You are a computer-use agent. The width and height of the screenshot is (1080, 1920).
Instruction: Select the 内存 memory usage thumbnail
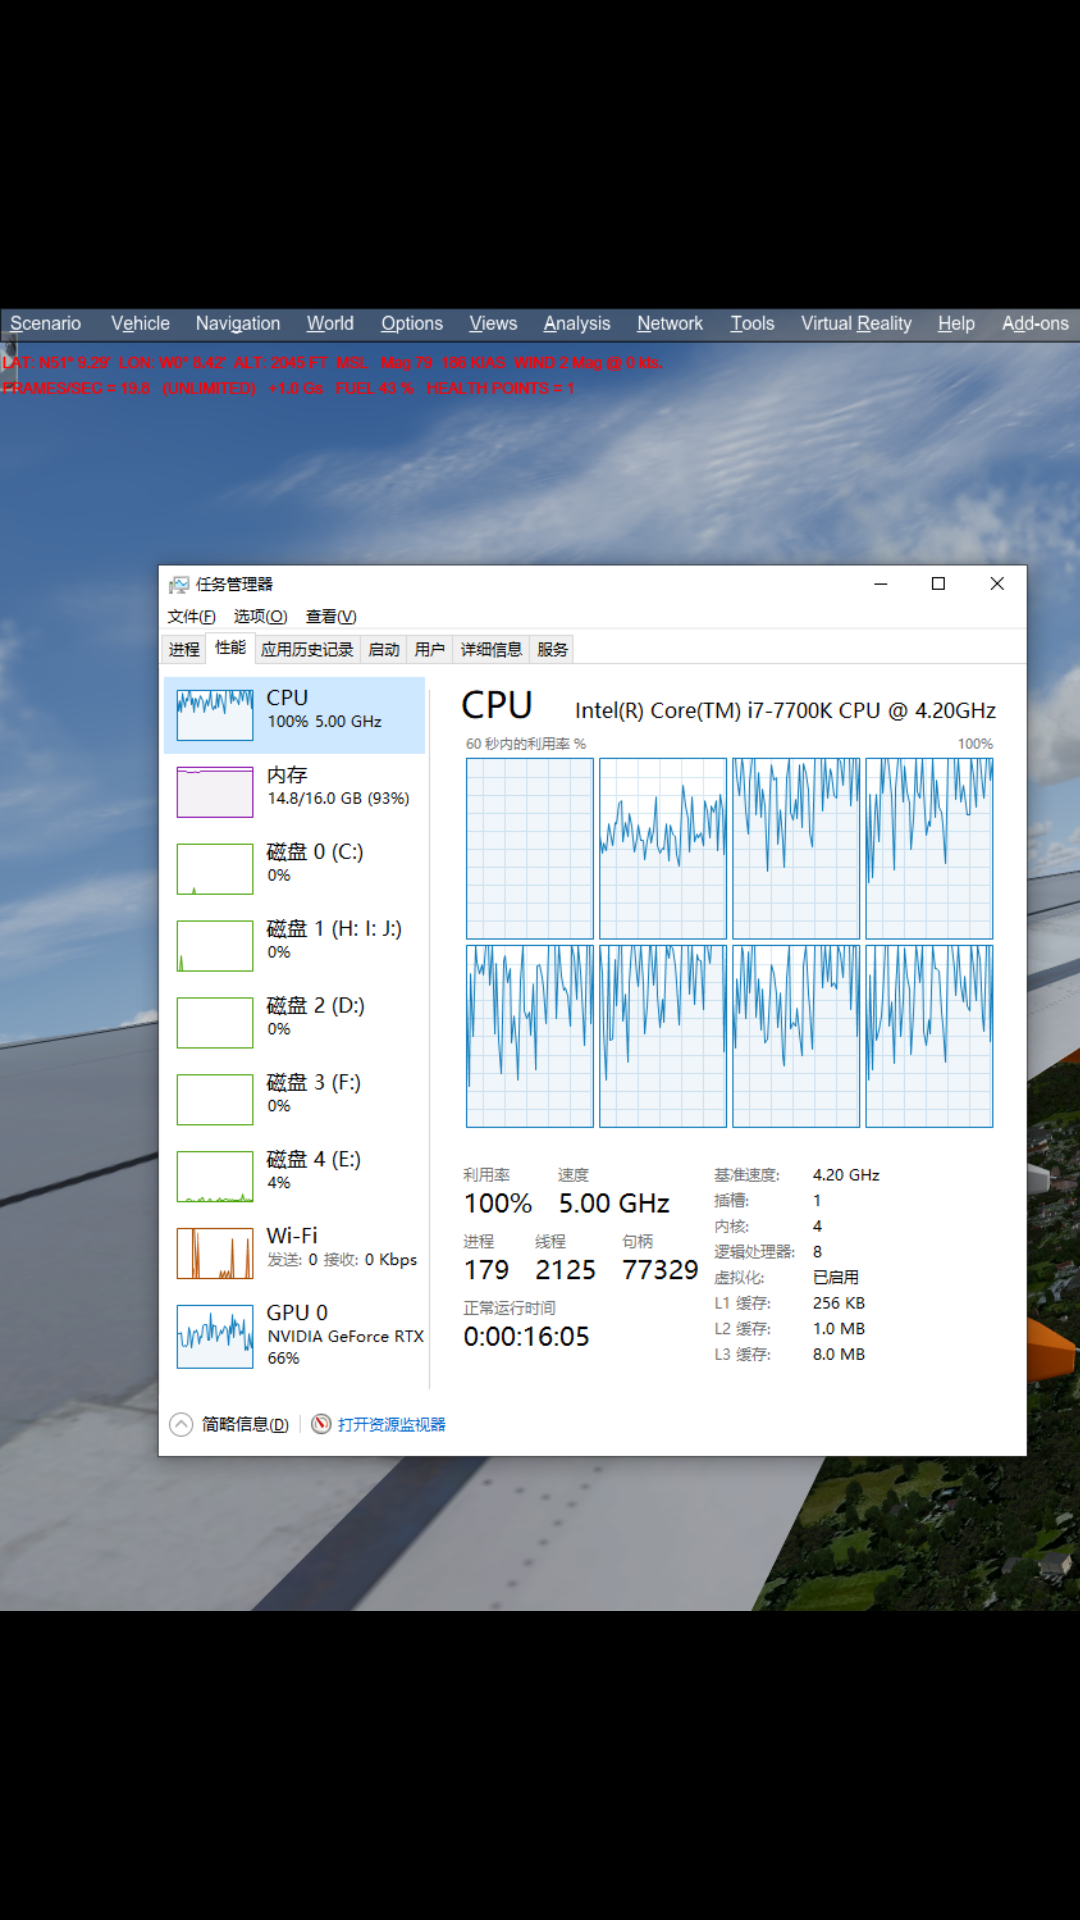click(215, 792)
